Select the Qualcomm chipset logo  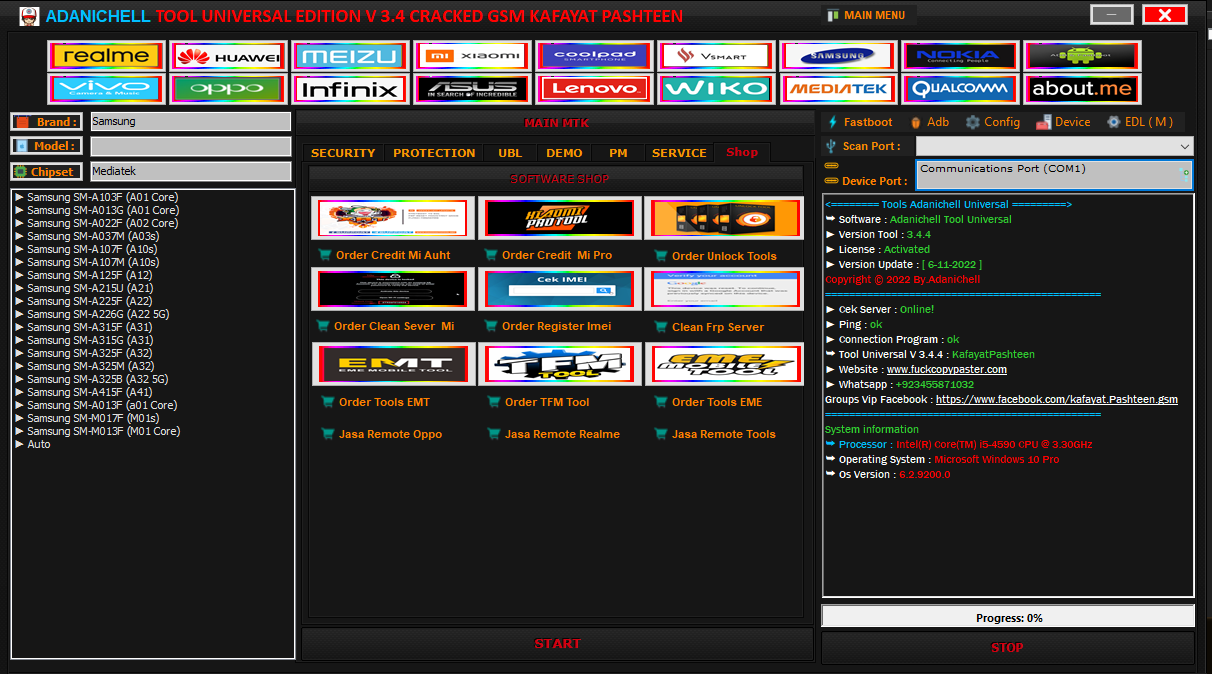960,89
